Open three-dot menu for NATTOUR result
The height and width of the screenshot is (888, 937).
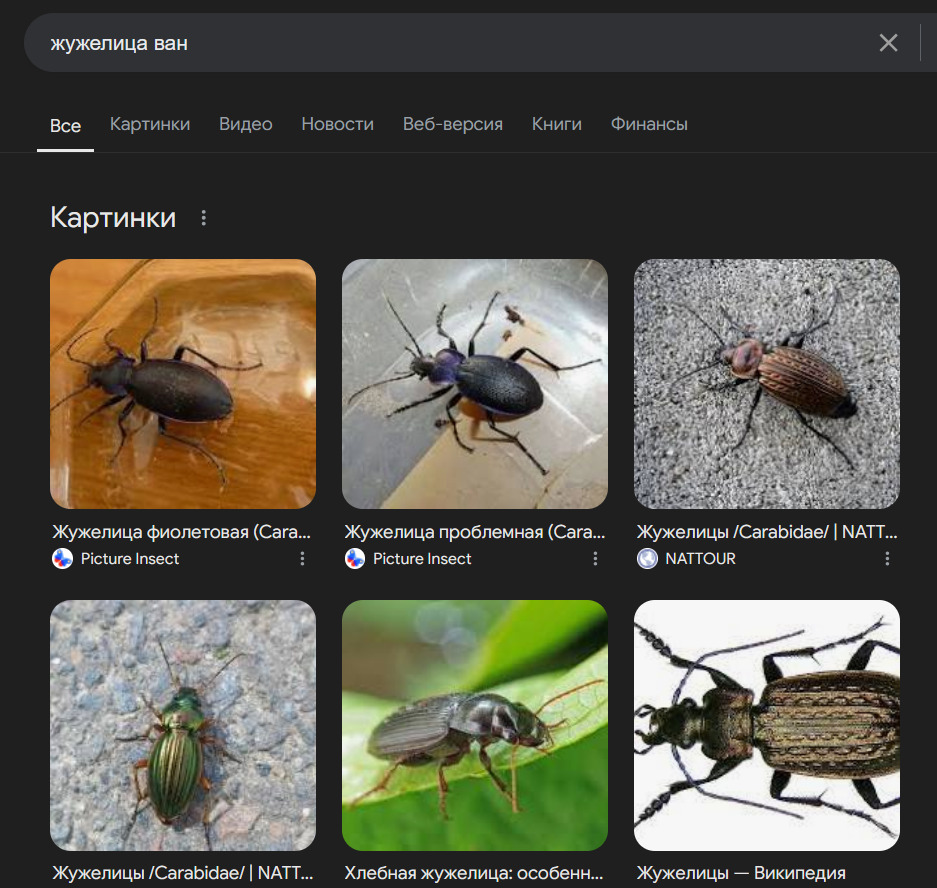pos(887,559)
